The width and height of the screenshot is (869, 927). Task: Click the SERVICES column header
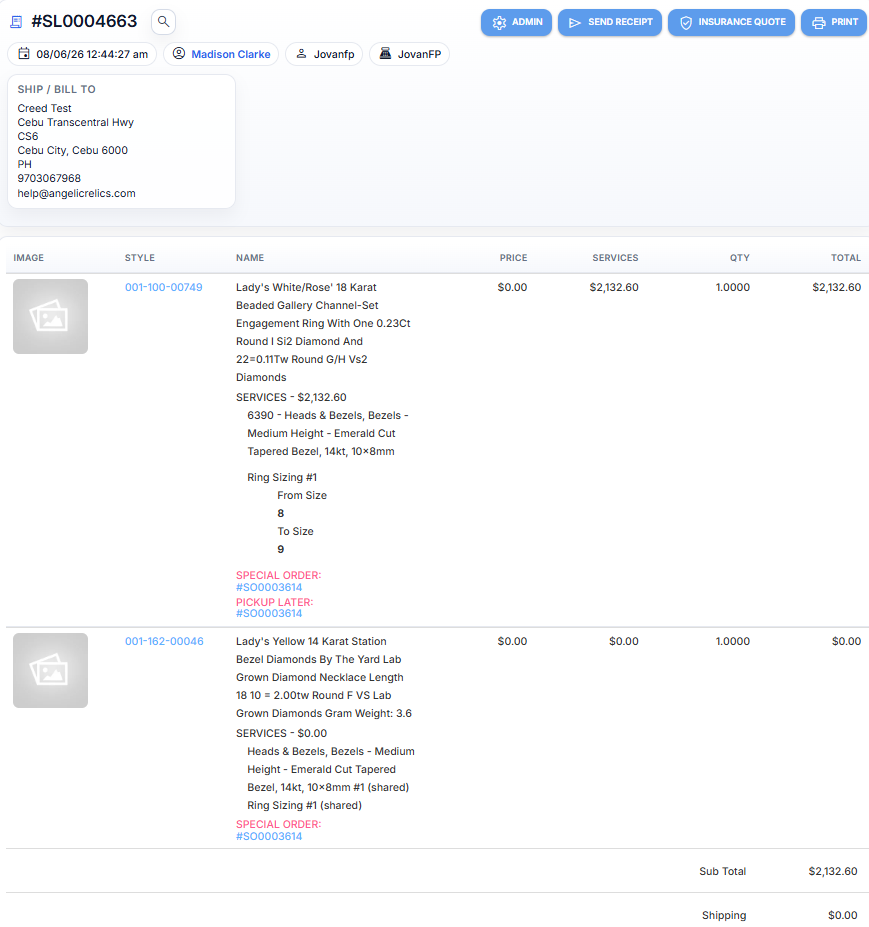tap(615, 258)
